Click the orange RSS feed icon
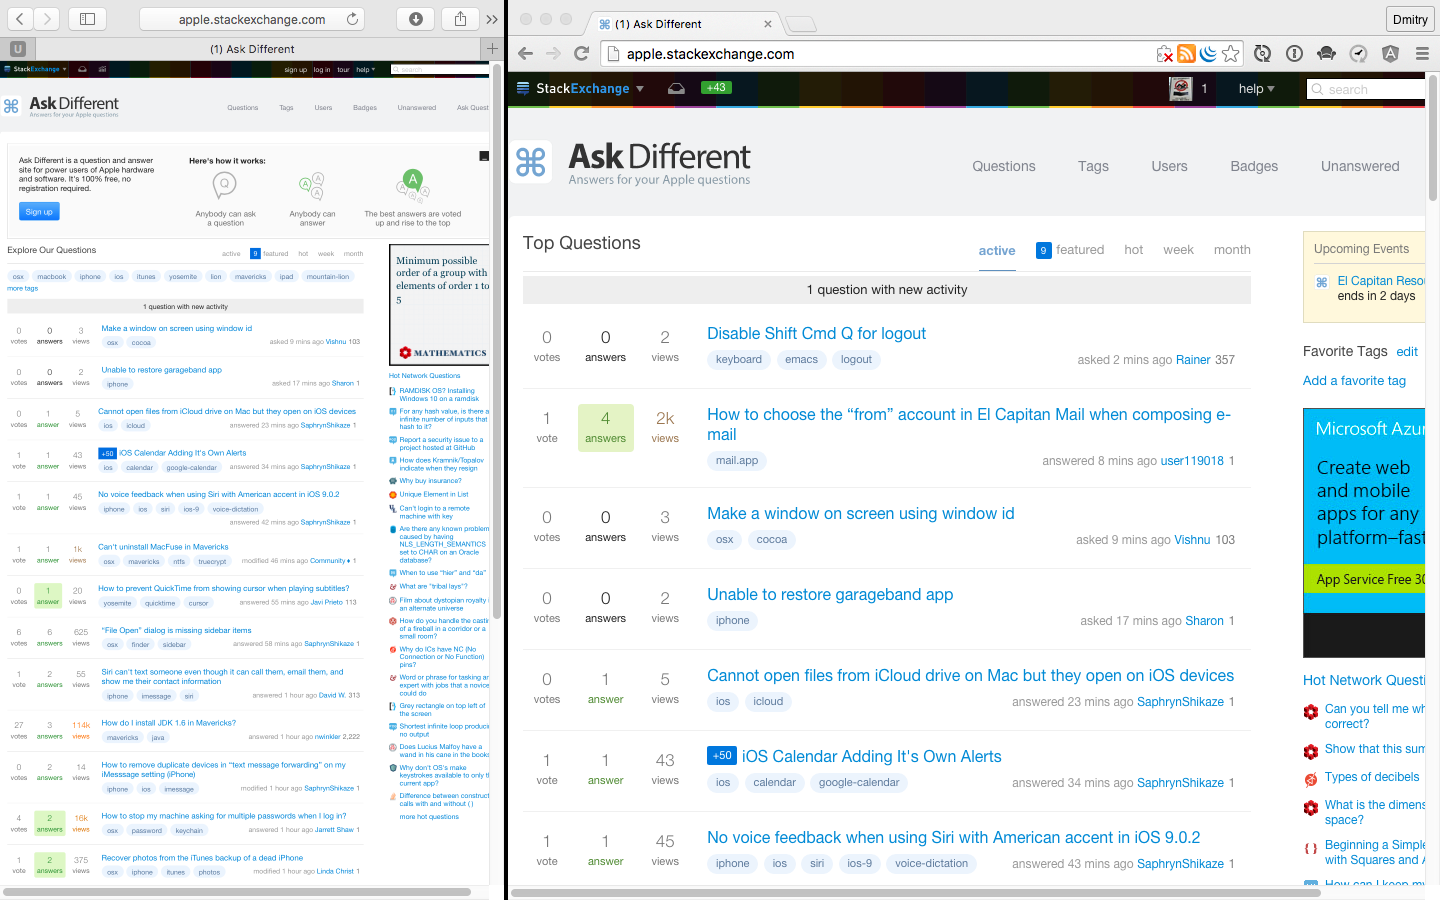This screenshot has height=900, width=1440. pyautogui.click(x=1187, y=54)
